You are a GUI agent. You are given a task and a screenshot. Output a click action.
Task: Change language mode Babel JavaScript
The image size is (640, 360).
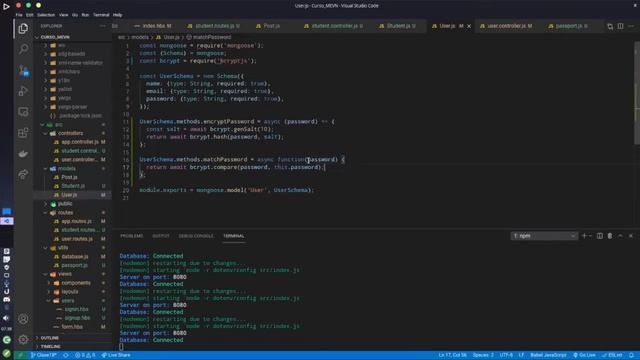(x=548, y=355)
